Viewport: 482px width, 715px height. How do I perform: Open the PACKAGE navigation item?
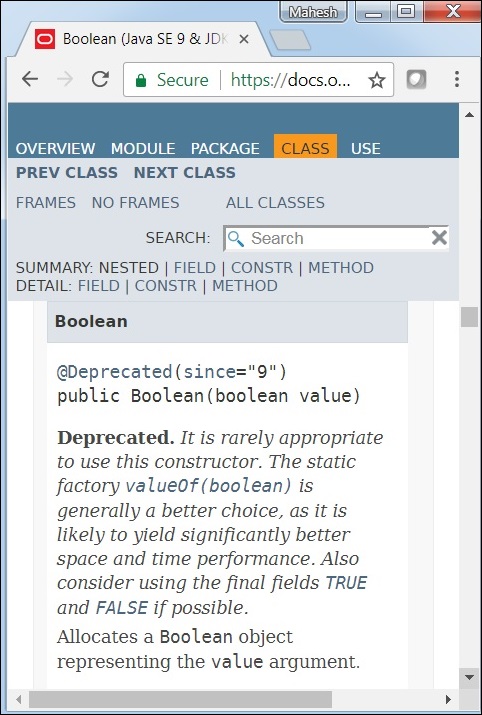click(x=225, y=149)
